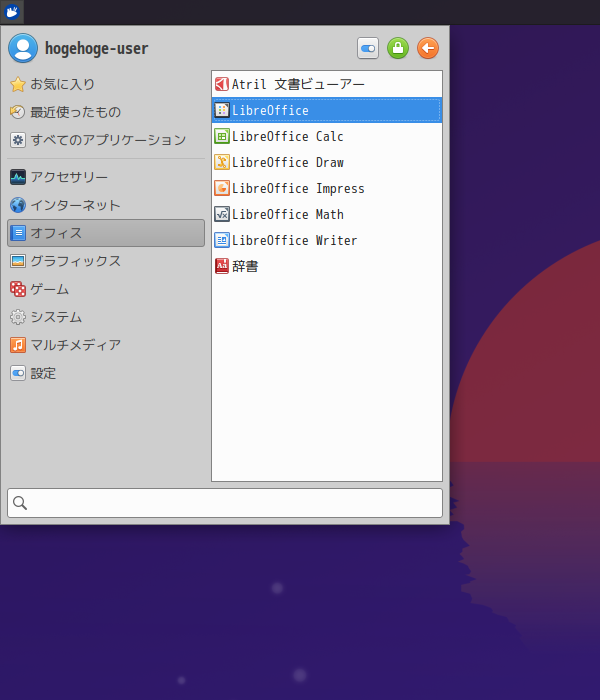600x700 pixels.
Task: Launch the highlighted LibreOffice entry
Action: pyautogui.click(x=327, y=110)
